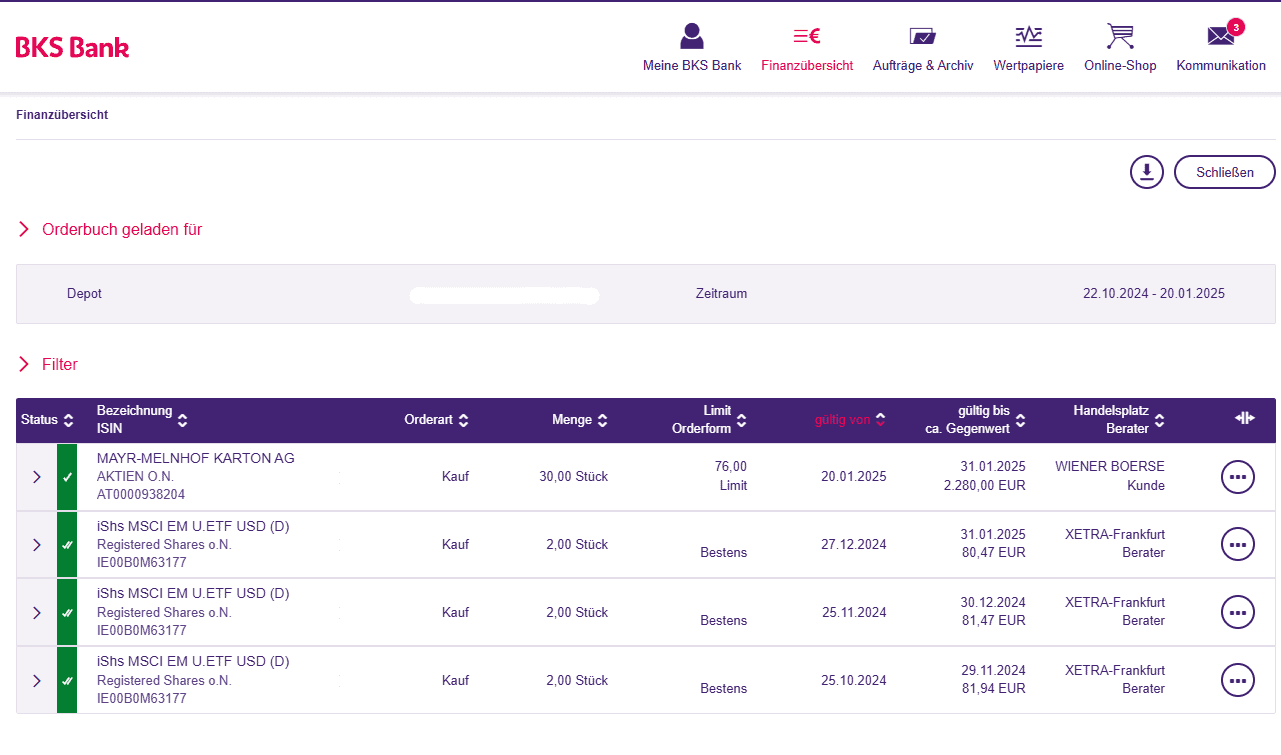Open the Wertpapiere menu

click(1028, 48)
